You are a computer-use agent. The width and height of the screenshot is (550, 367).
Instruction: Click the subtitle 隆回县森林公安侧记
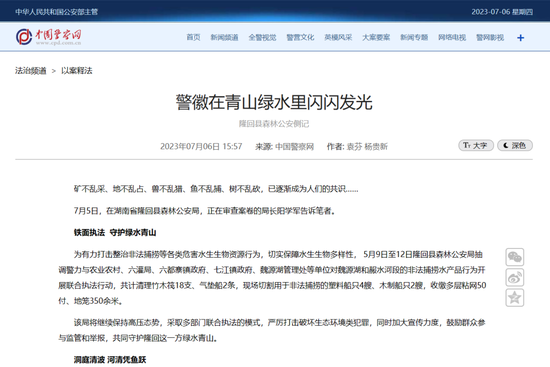[x=274, y=124]
